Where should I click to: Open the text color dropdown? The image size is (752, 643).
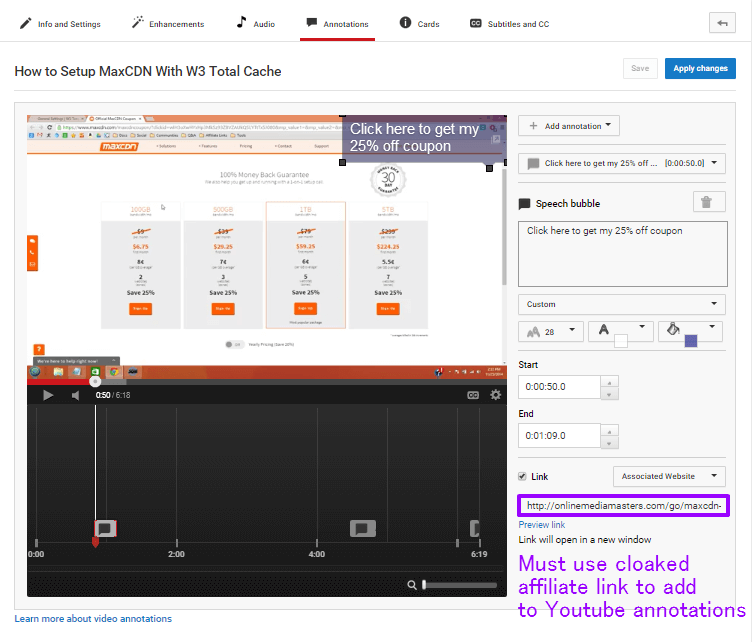621,331
